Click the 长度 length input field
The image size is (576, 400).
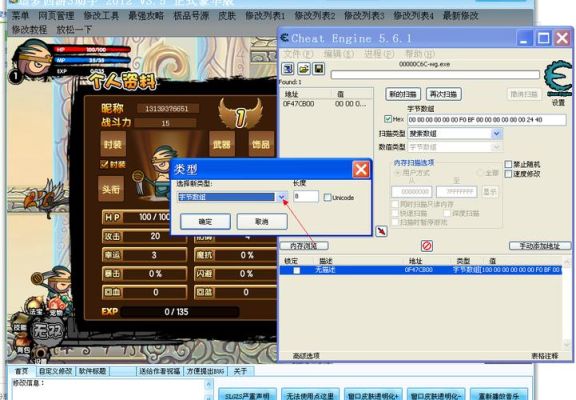(306, 196)
